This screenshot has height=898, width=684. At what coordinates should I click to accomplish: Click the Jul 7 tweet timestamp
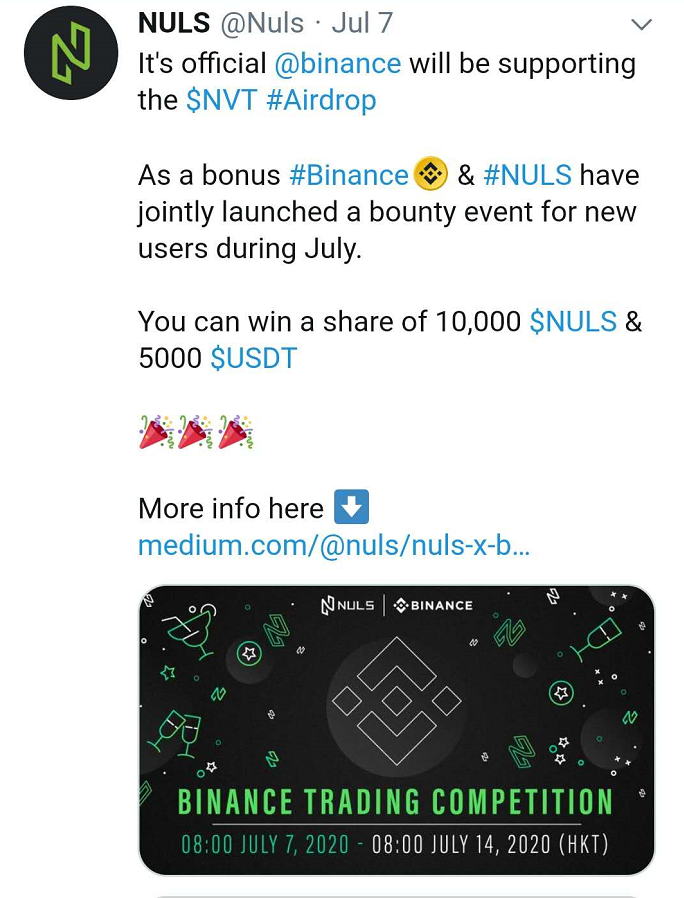[x=362, y=23]
